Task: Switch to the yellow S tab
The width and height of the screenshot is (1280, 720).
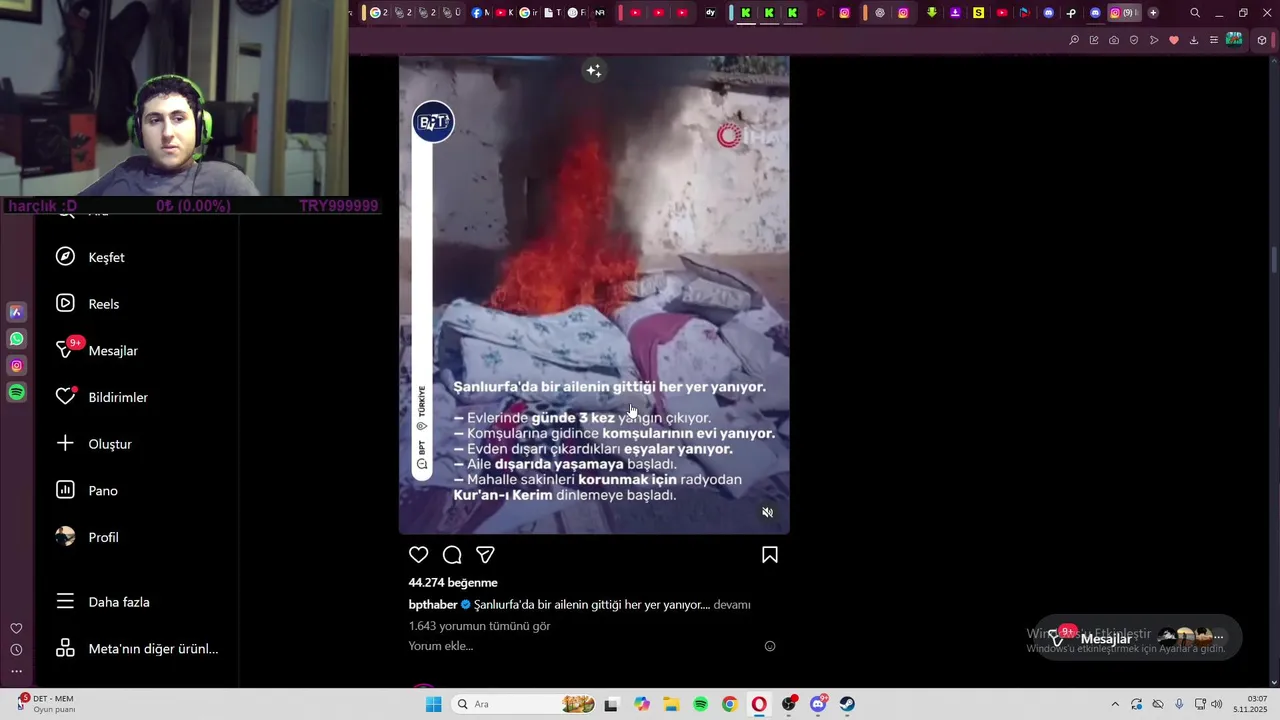Action: pos(978,13)
